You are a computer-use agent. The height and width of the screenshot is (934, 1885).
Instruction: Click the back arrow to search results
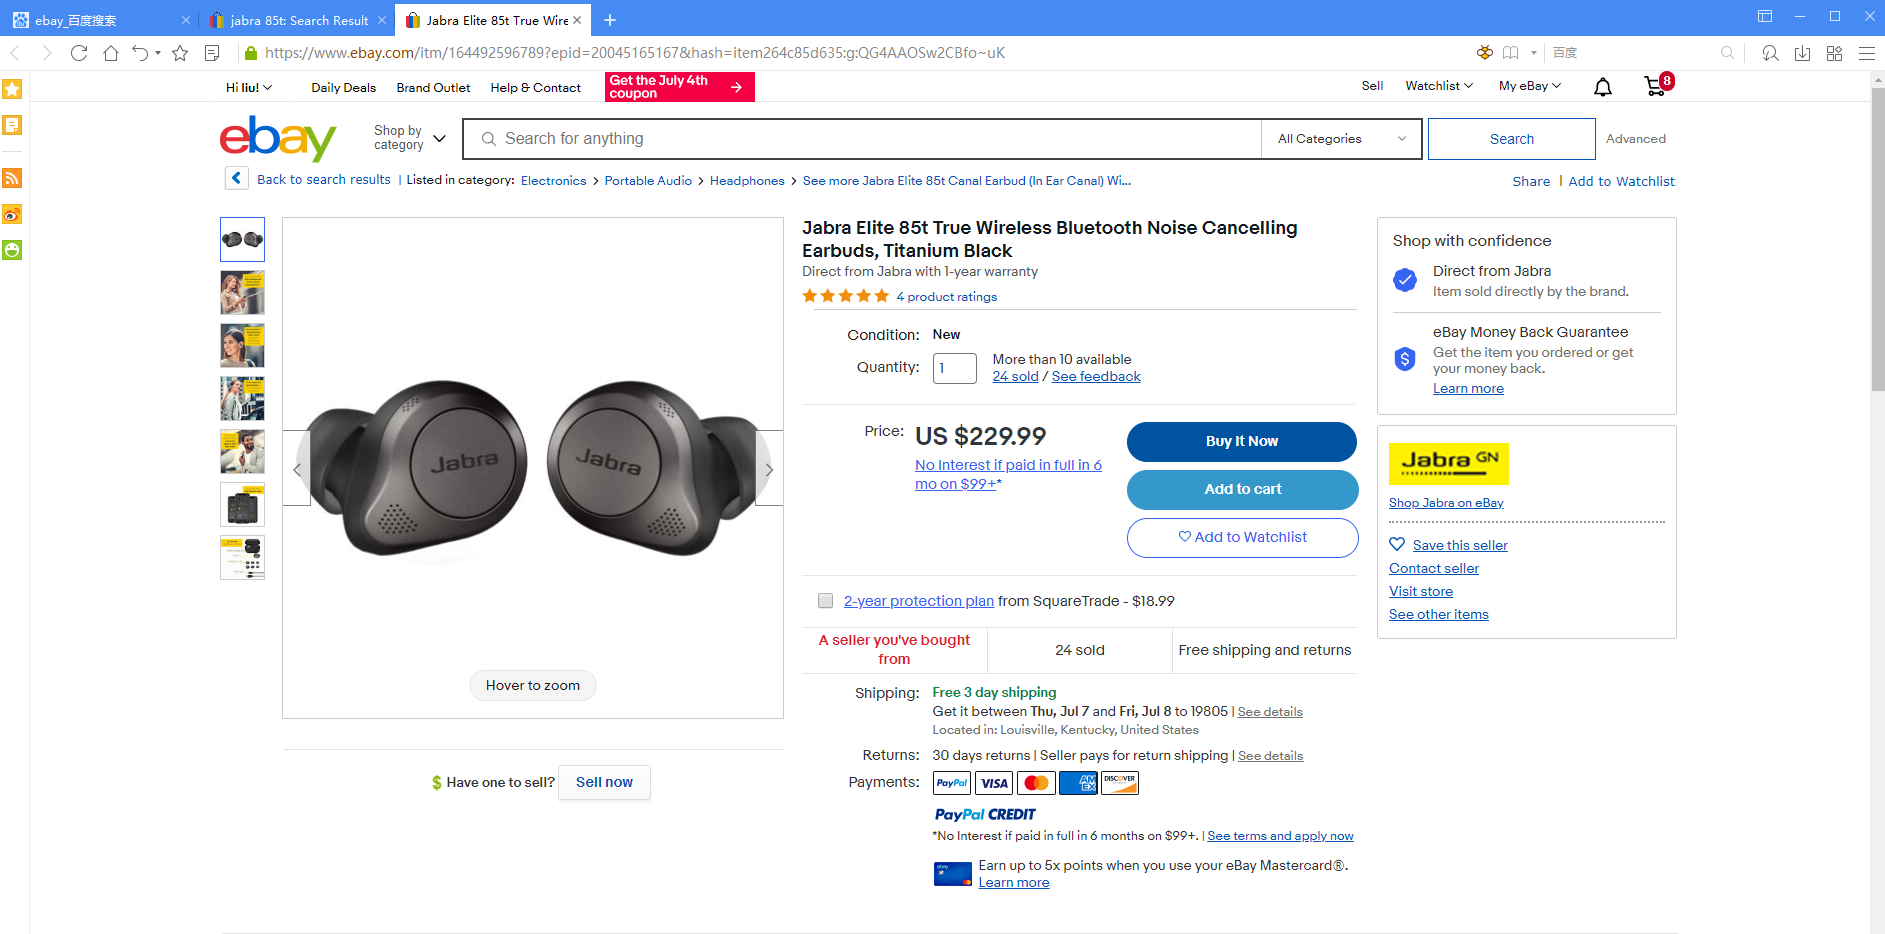coord(237,179)
